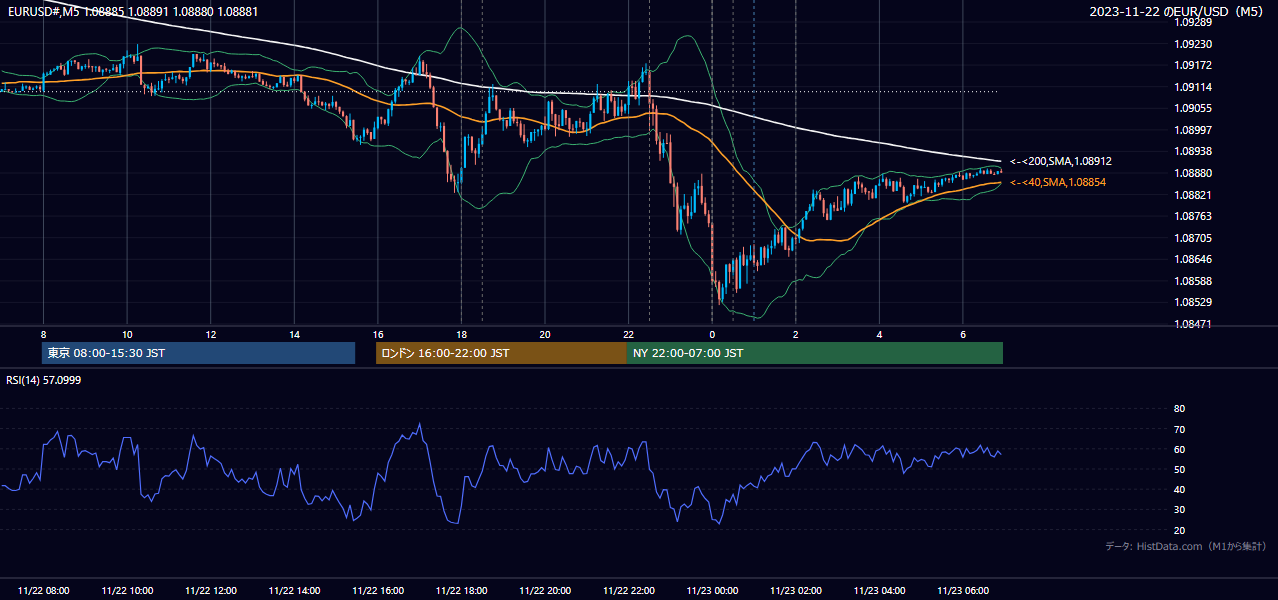Click hour label 2 under the price chart
1278x600 pixels.
(x=796, y=334)
